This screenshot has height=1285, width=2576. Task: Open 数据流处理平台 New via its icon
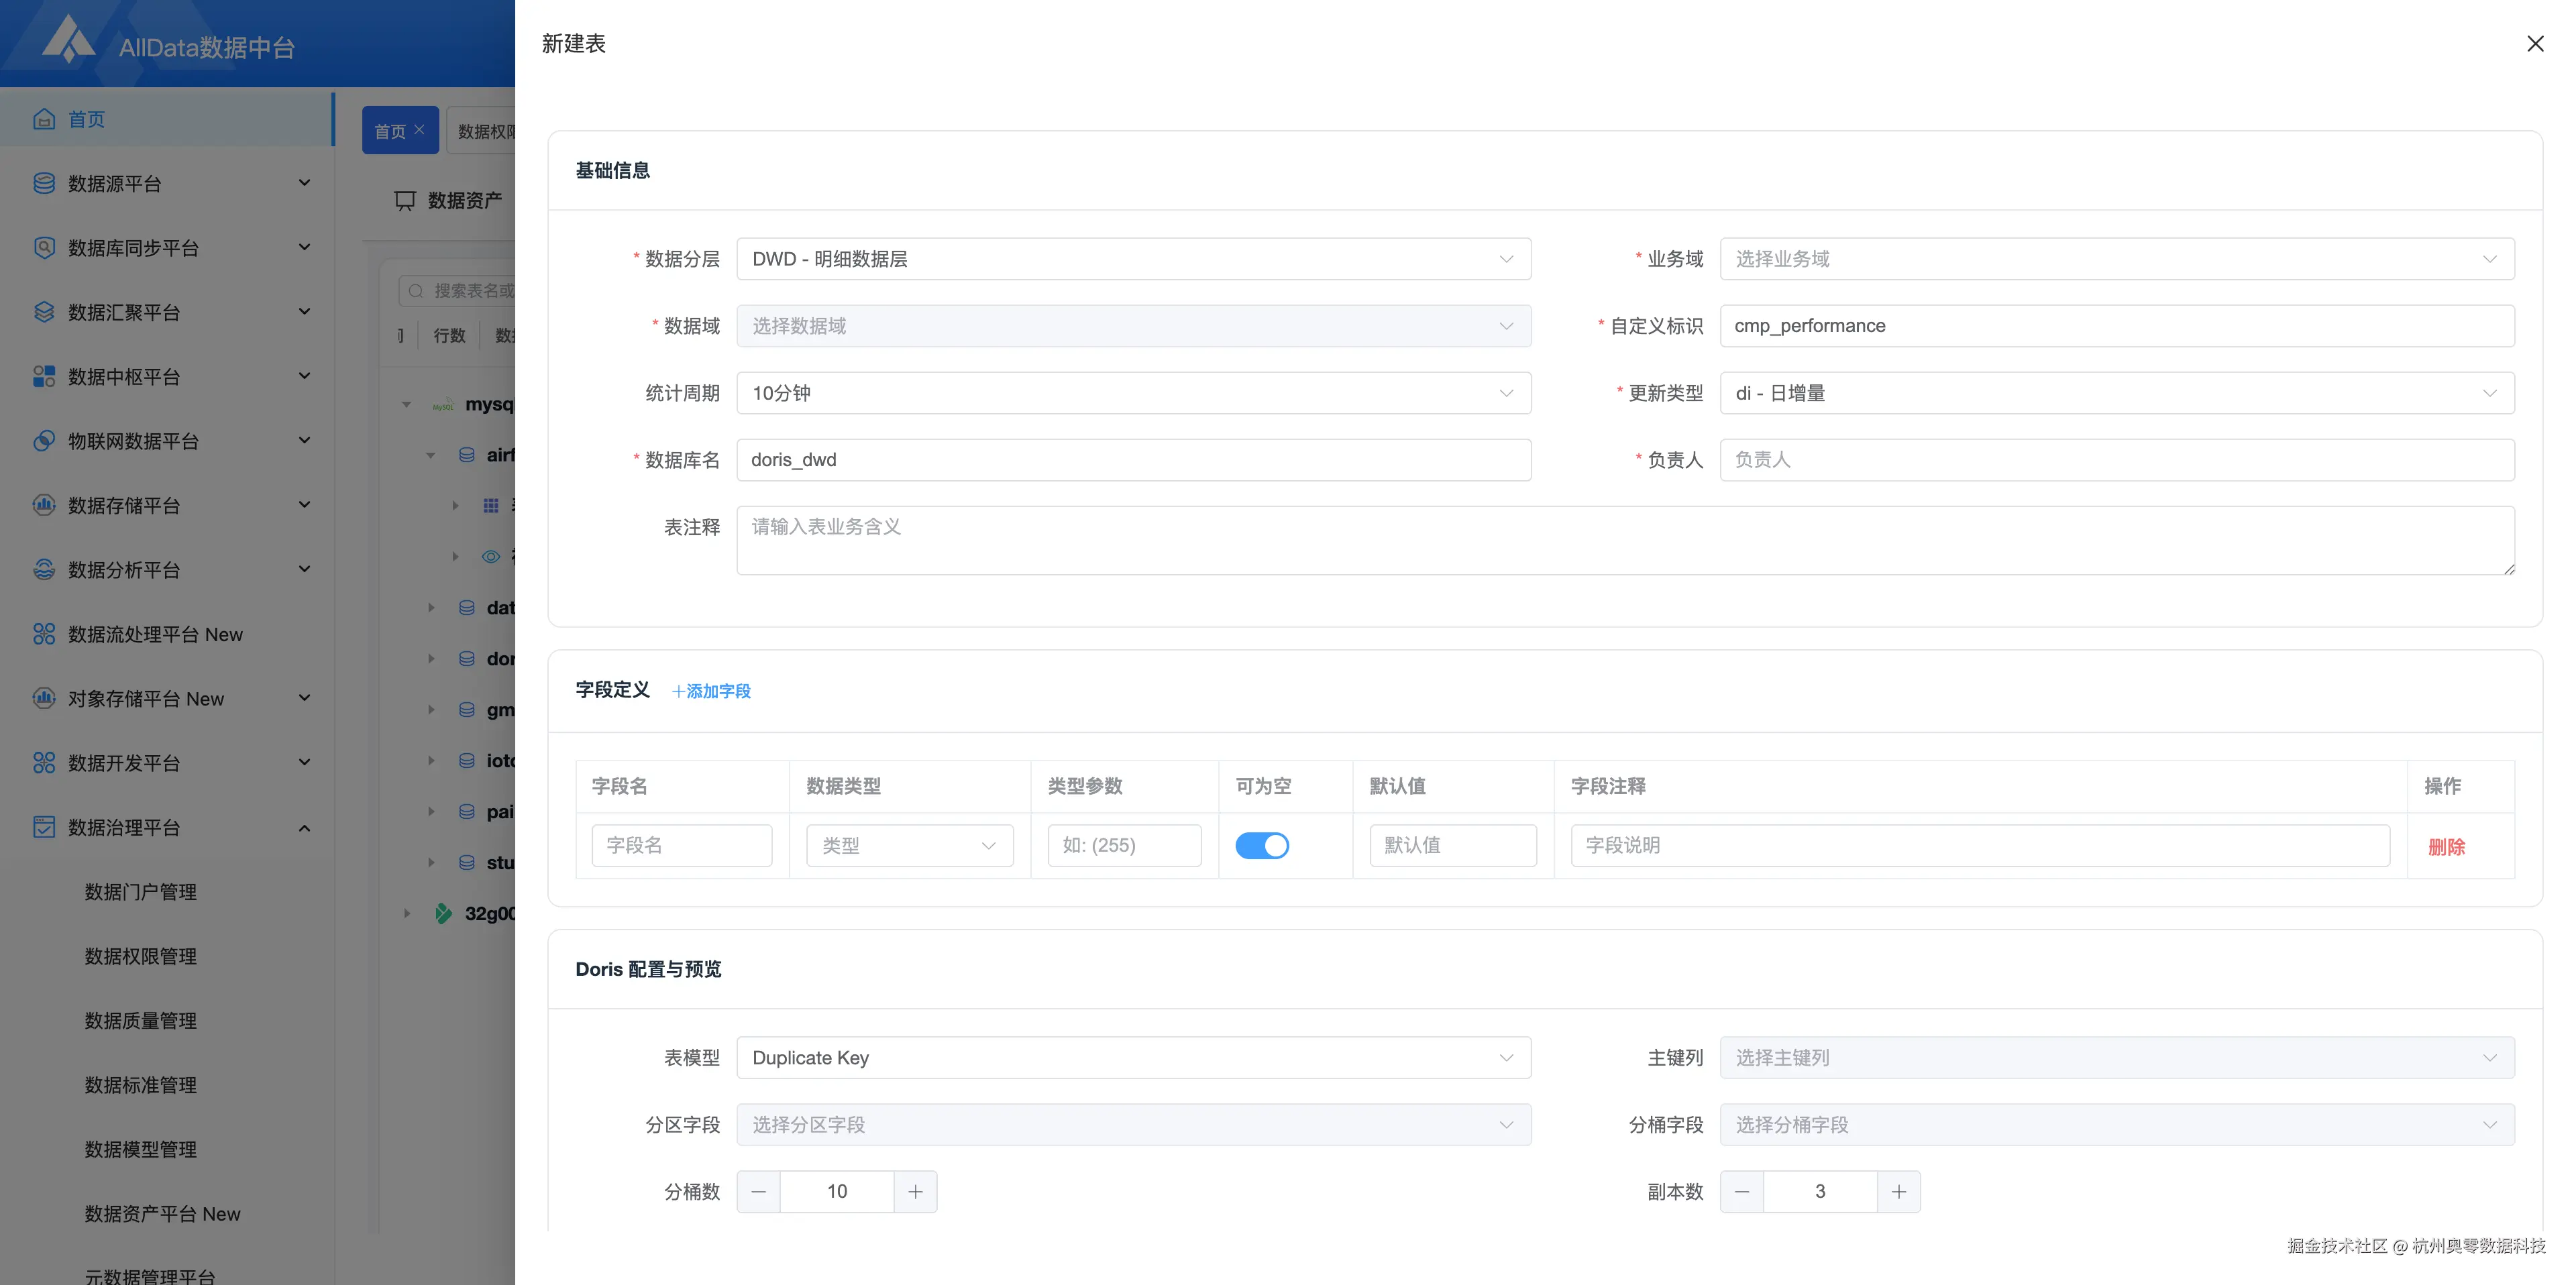point(43,633)
